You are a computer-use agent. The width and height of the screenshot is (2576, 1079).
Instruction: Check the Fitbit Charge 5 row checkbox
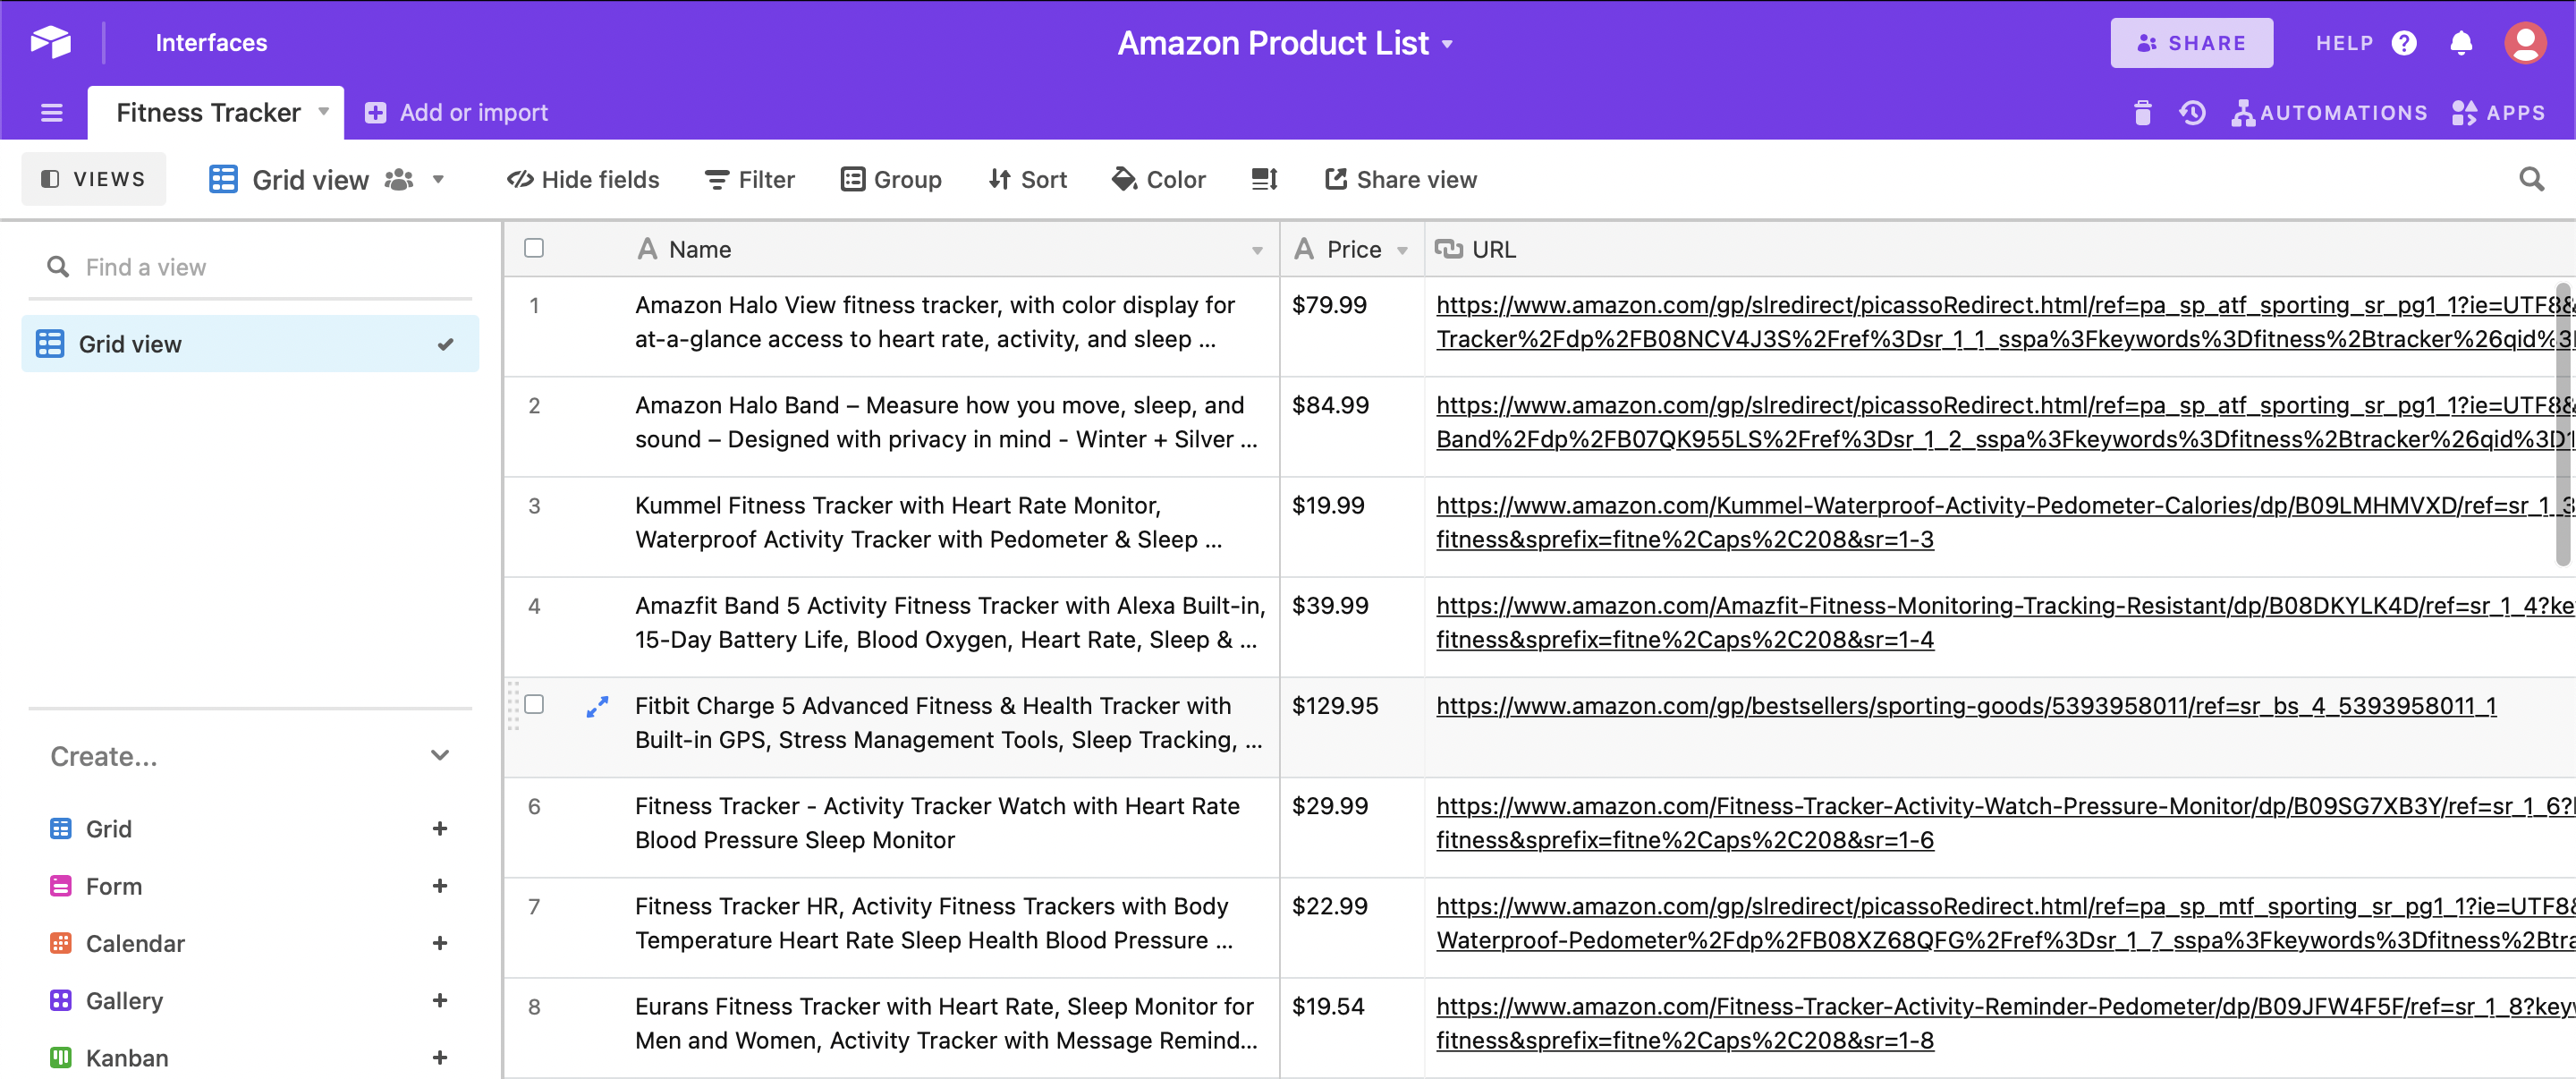pyautogui.click(x=533, y=705)
